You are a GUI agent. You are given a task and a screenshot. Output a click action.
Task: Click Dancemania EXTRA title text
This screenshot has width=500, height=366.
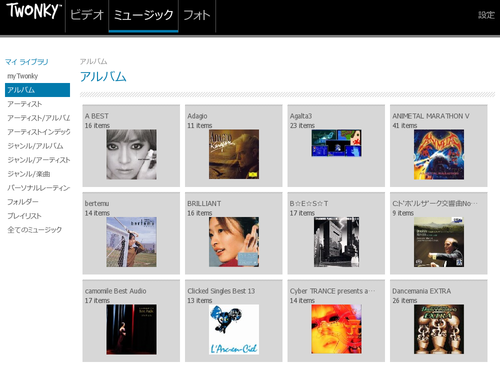tap(422, 291)
